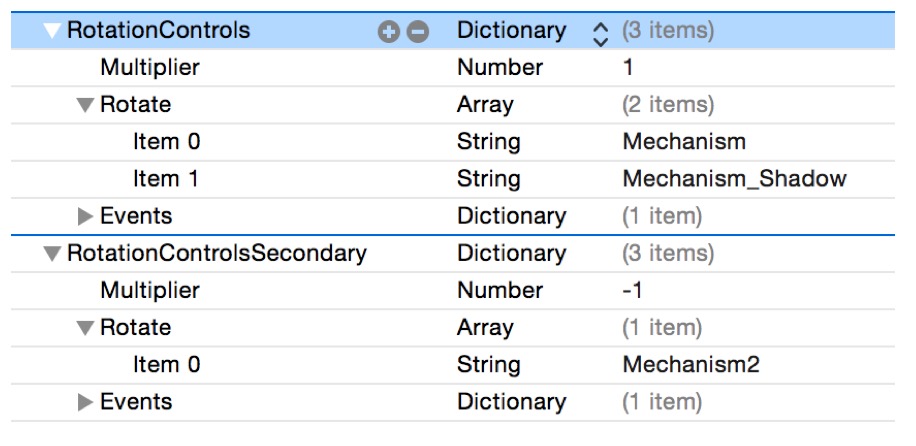Screen dimensions: 916x446
Task: Collapse Rotate array under RotationControlsSecondary
Action: [85, 328]
